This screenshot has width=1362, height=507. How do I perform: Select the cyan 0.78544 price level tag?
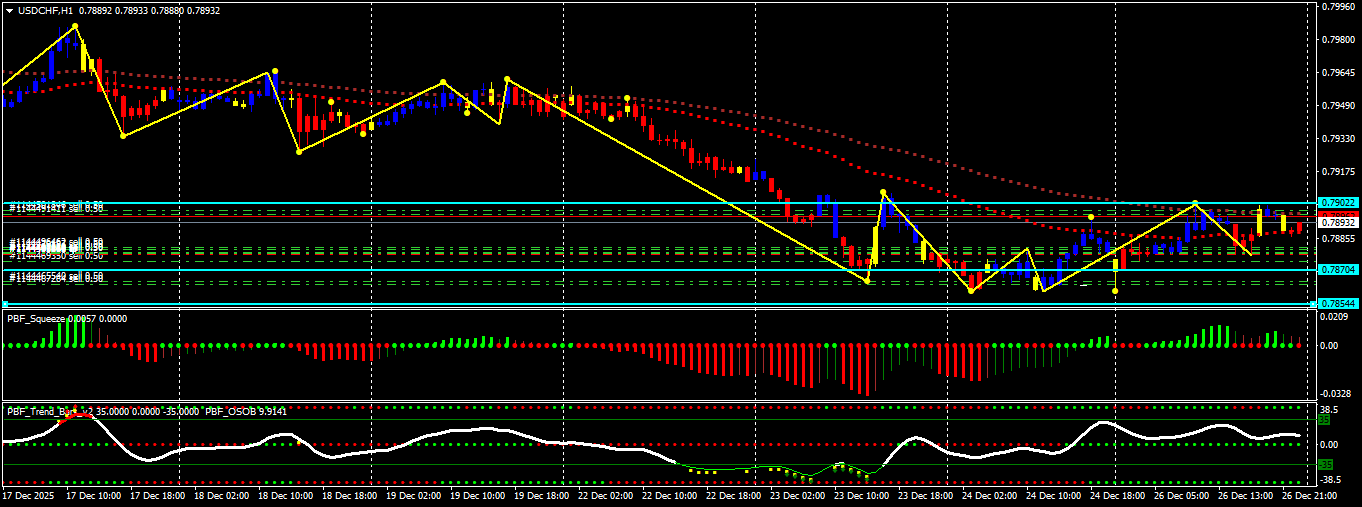(x=1337, y=303)
